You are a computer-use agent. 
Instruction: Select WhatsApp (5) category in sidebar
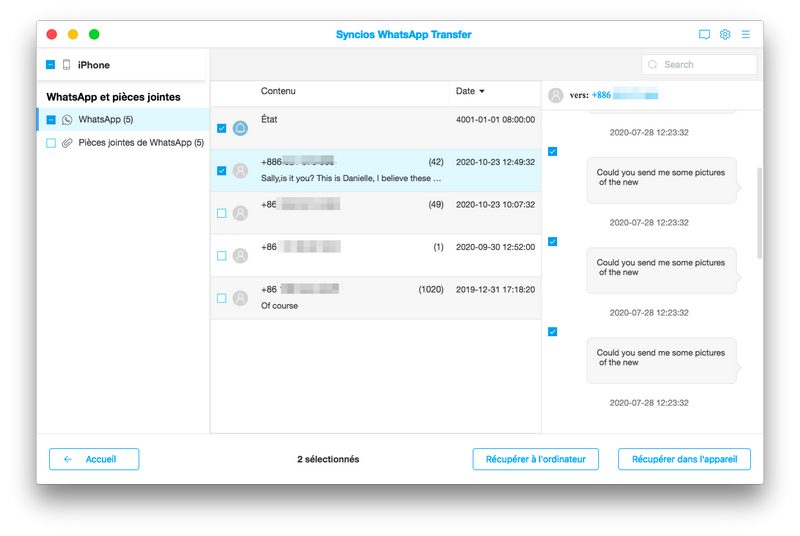click(x=123, y=119)
